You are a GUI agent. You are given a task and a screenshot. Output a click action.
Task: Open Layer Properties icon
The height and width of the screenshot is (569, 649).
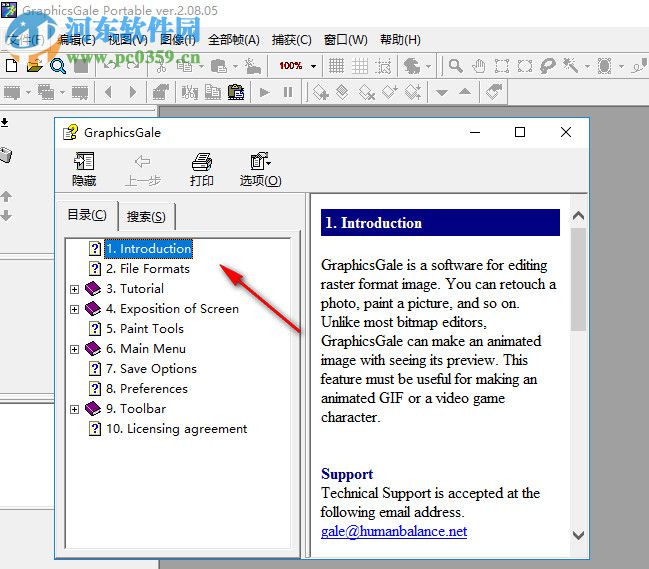point(494,92)
